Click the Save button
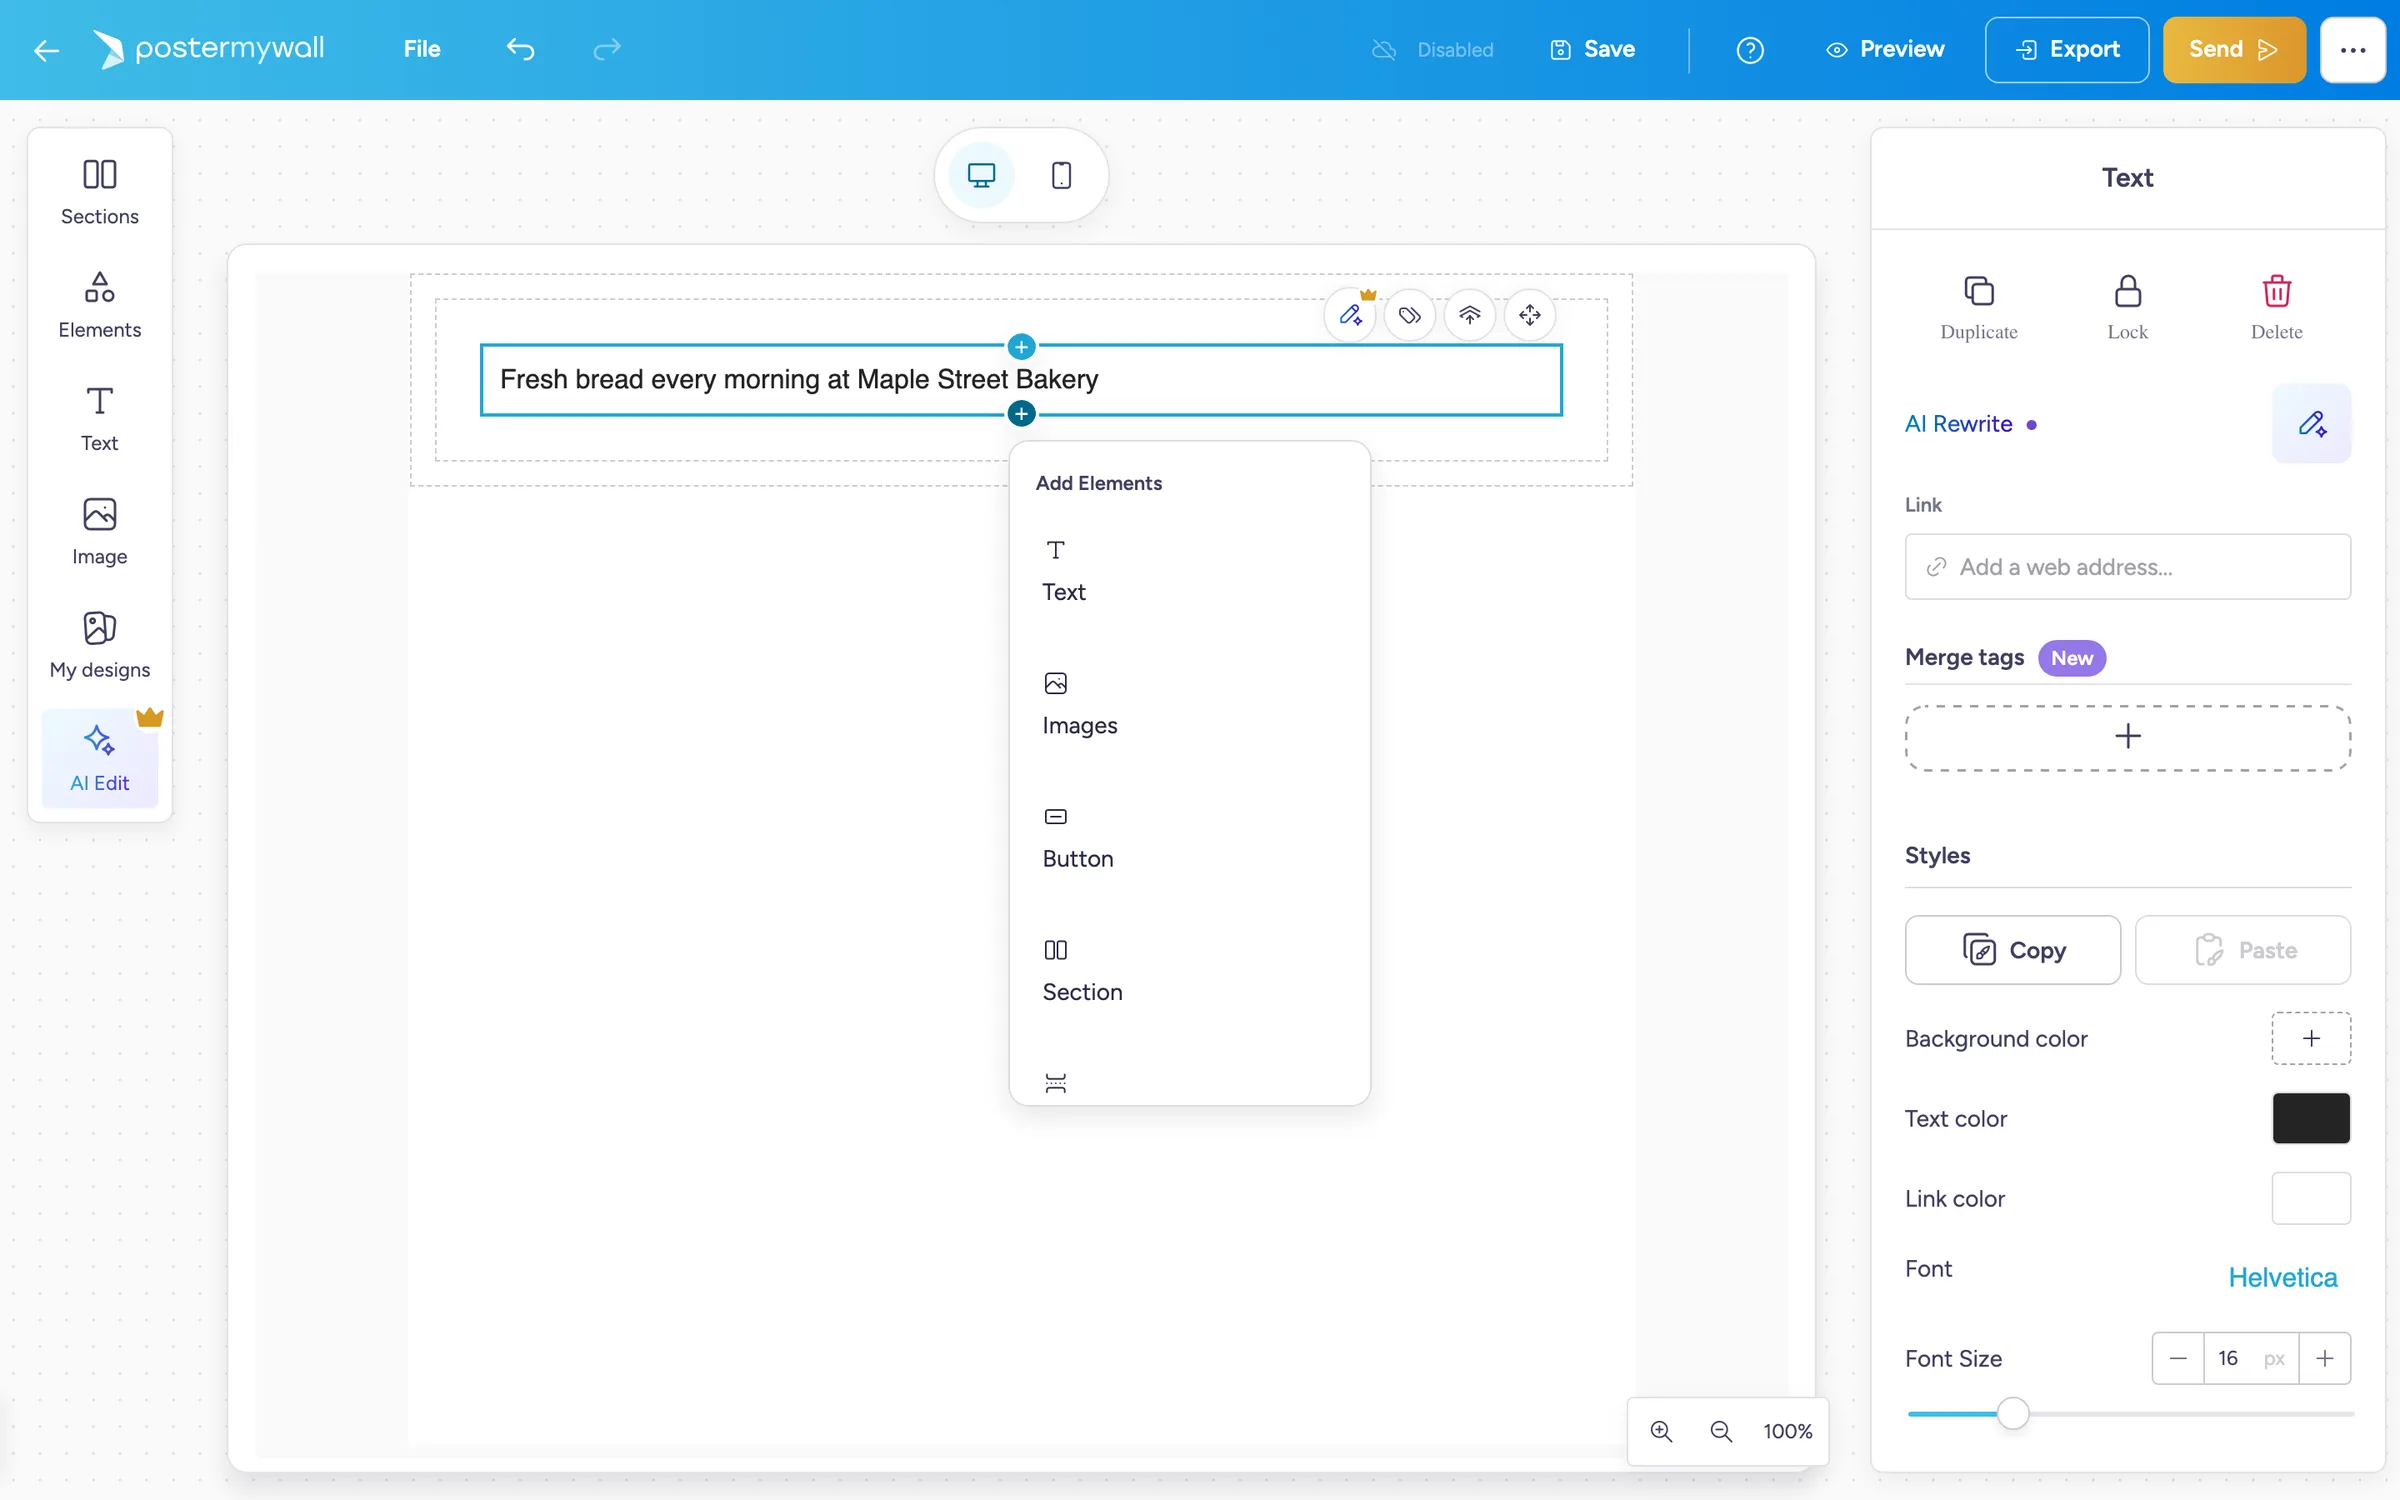The image size is (2400, 1500). pos(1592,49)
